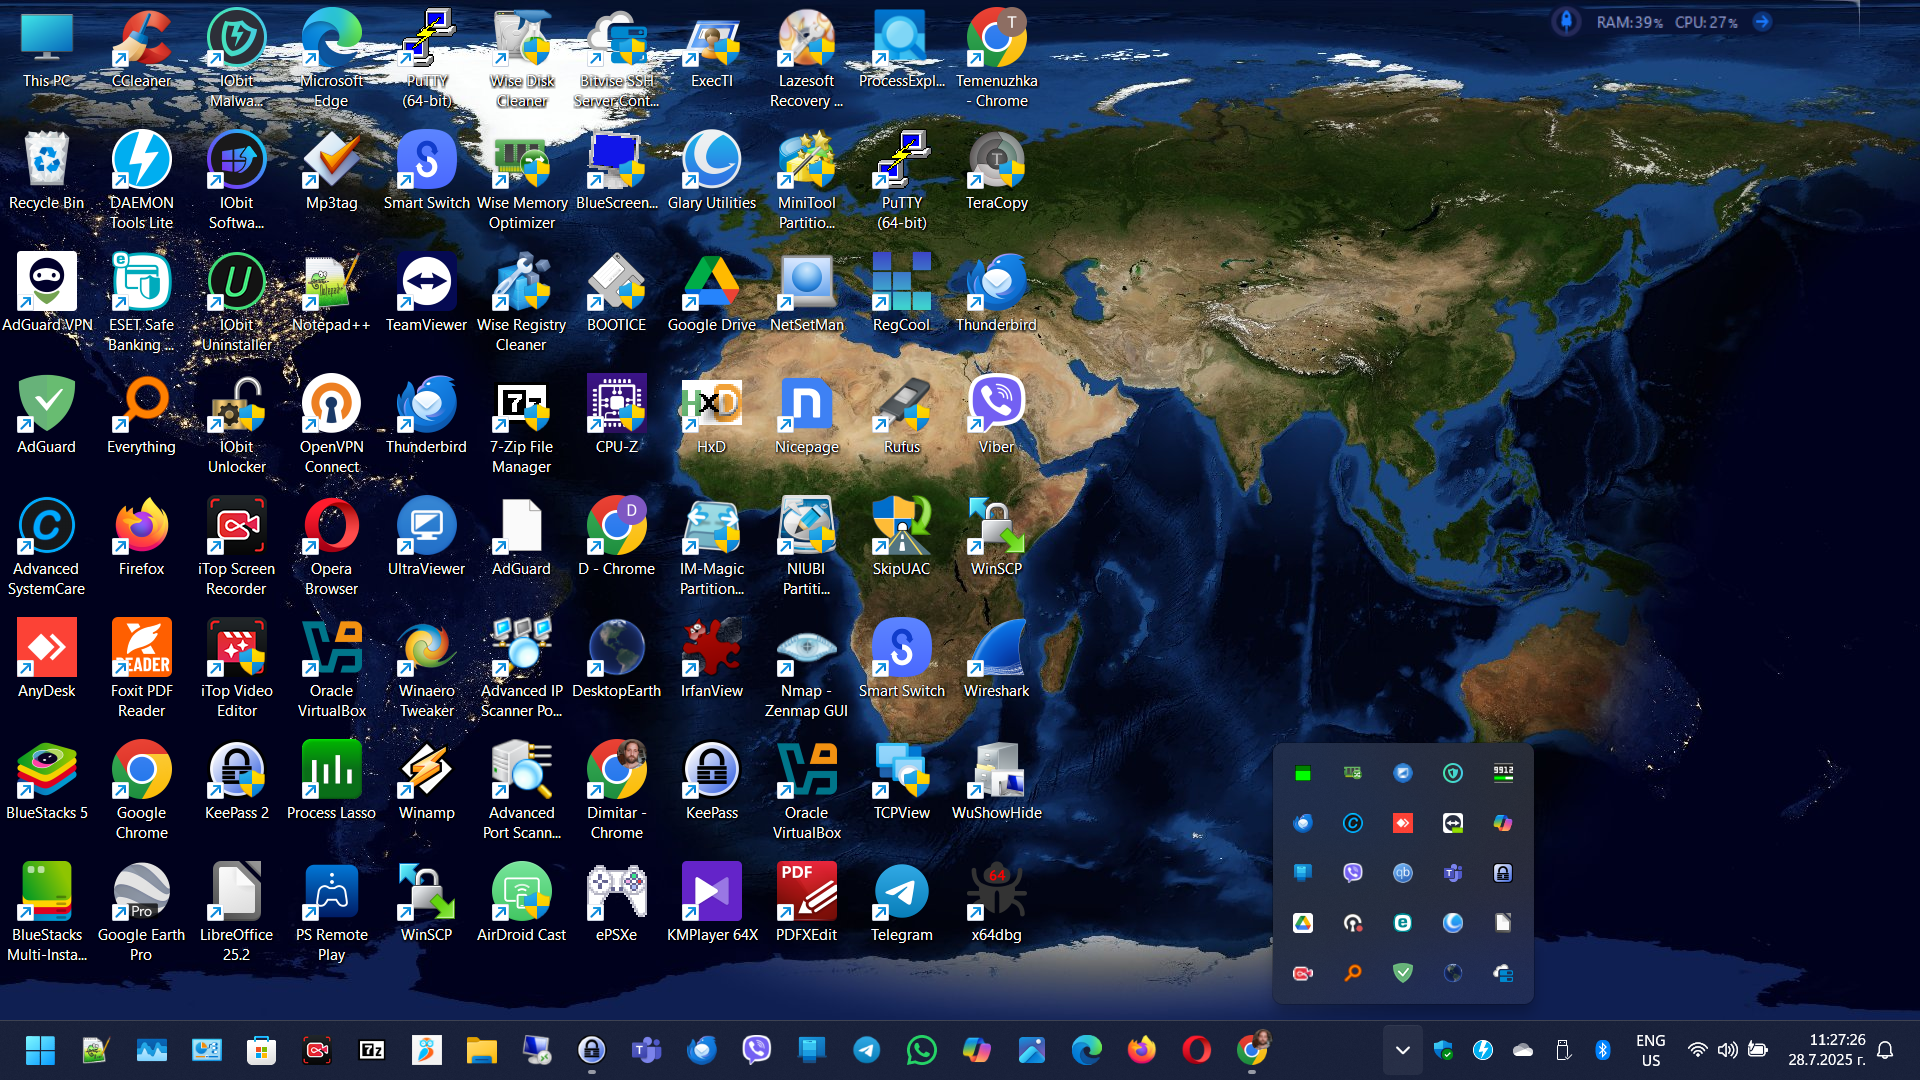Screen dimensions: 1920x1080
Task: Select the Rufus desktop shortcut
Action: click(901, 416)
